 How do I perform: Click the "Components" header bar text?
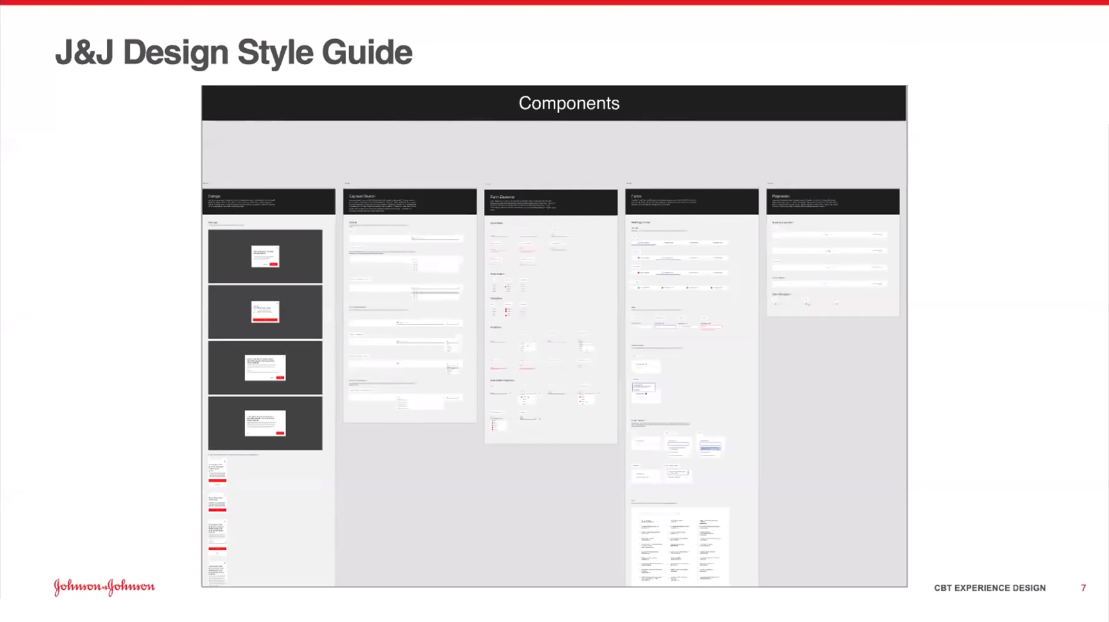(569, 103)
